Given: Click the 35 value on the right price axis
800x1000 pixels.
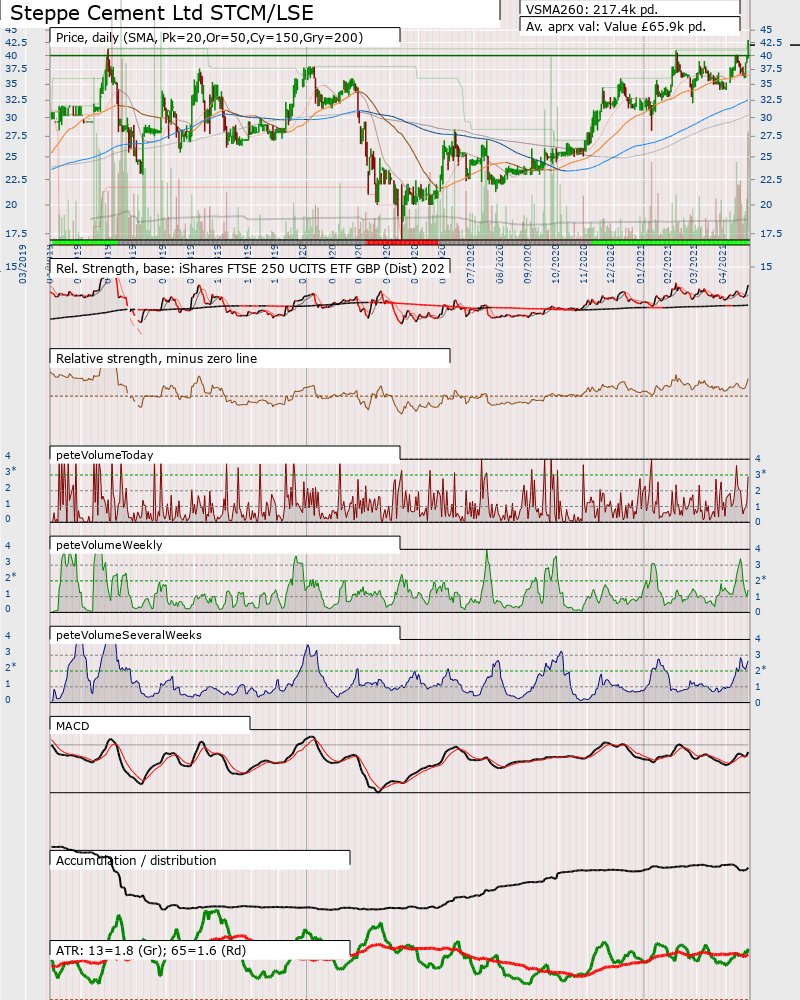Looking at the screenshot, I should tap(766, 84).
